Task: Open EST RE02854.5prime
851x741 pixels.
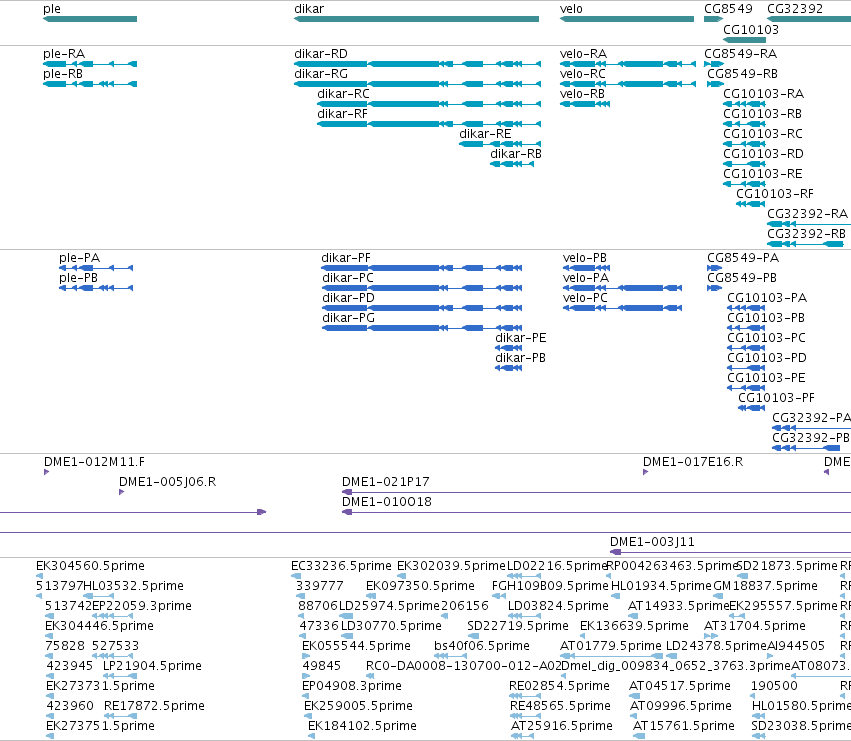Action: pos(559,686)
